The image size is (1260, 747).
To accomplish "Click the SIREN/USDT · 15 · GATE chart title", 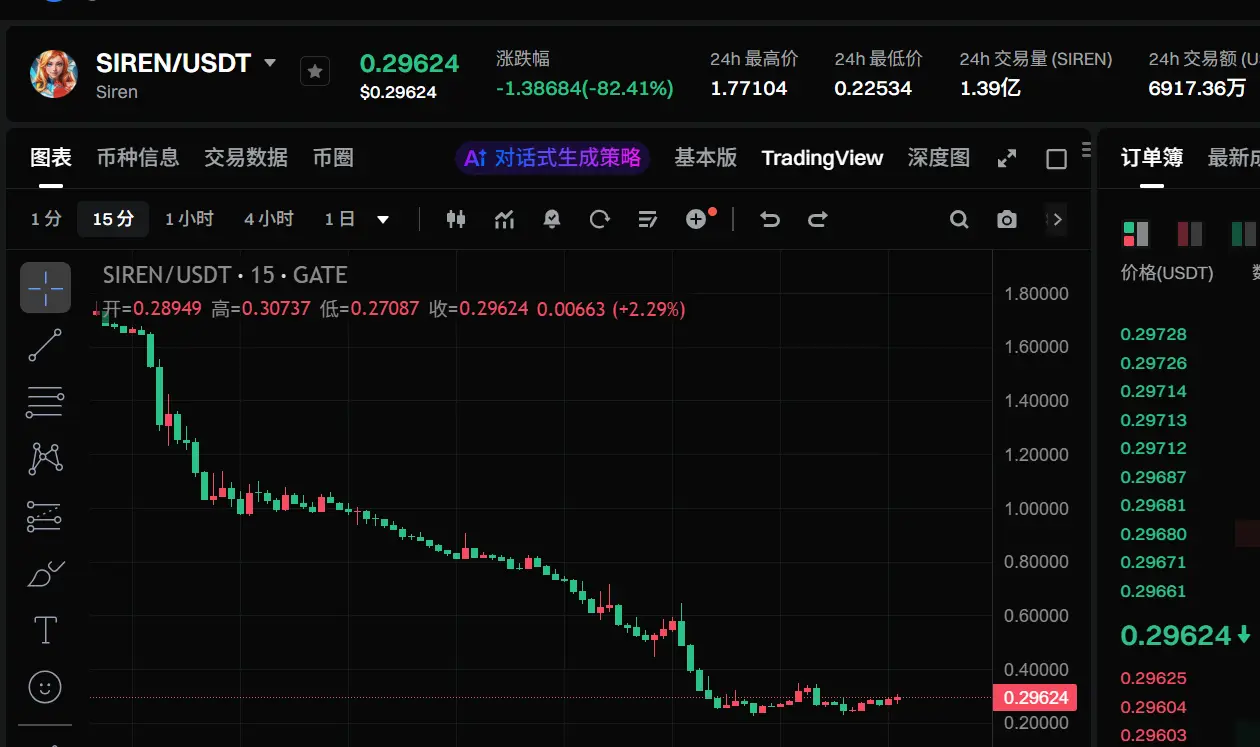I will pyautogui.click(x=225, y=275).
